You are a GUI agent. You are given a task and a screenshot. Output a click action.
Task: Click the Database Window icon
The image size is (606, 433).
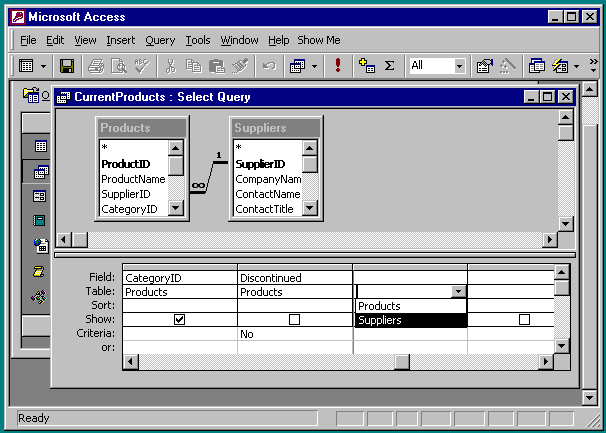[x=536, y=66]
